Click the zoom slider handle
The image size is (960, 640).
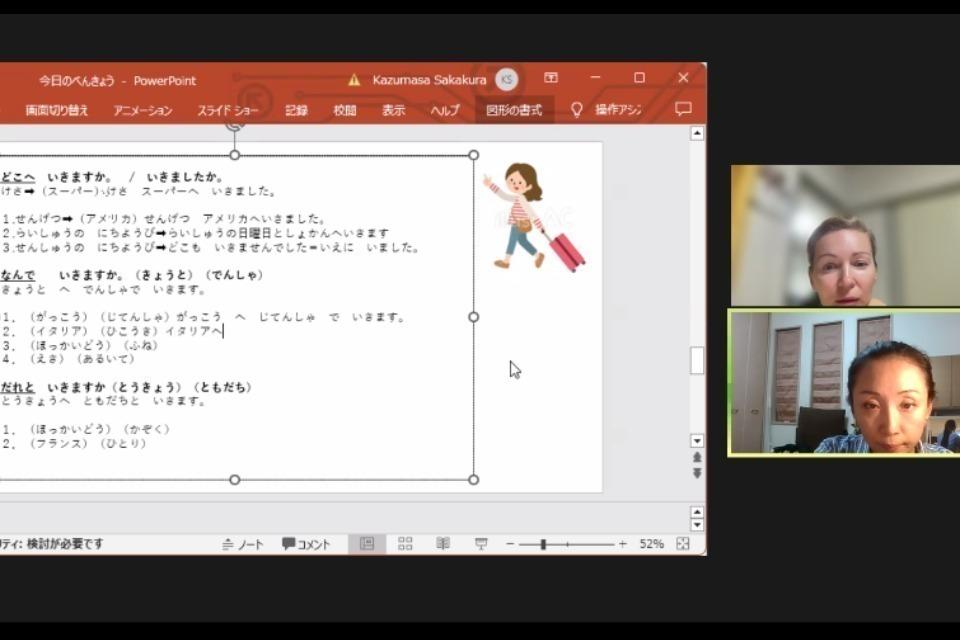click(543, 544)
